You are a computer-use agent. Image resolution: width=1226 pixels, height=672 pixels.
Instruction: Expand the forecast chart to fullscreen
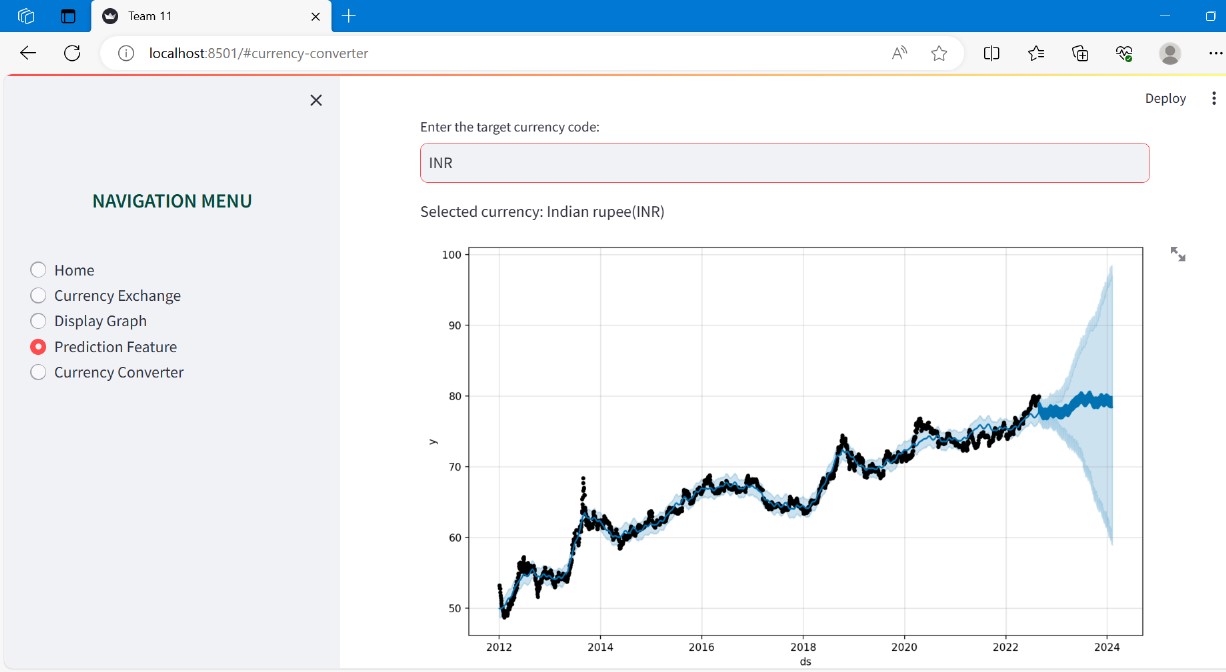click(x=1177, y=255)
